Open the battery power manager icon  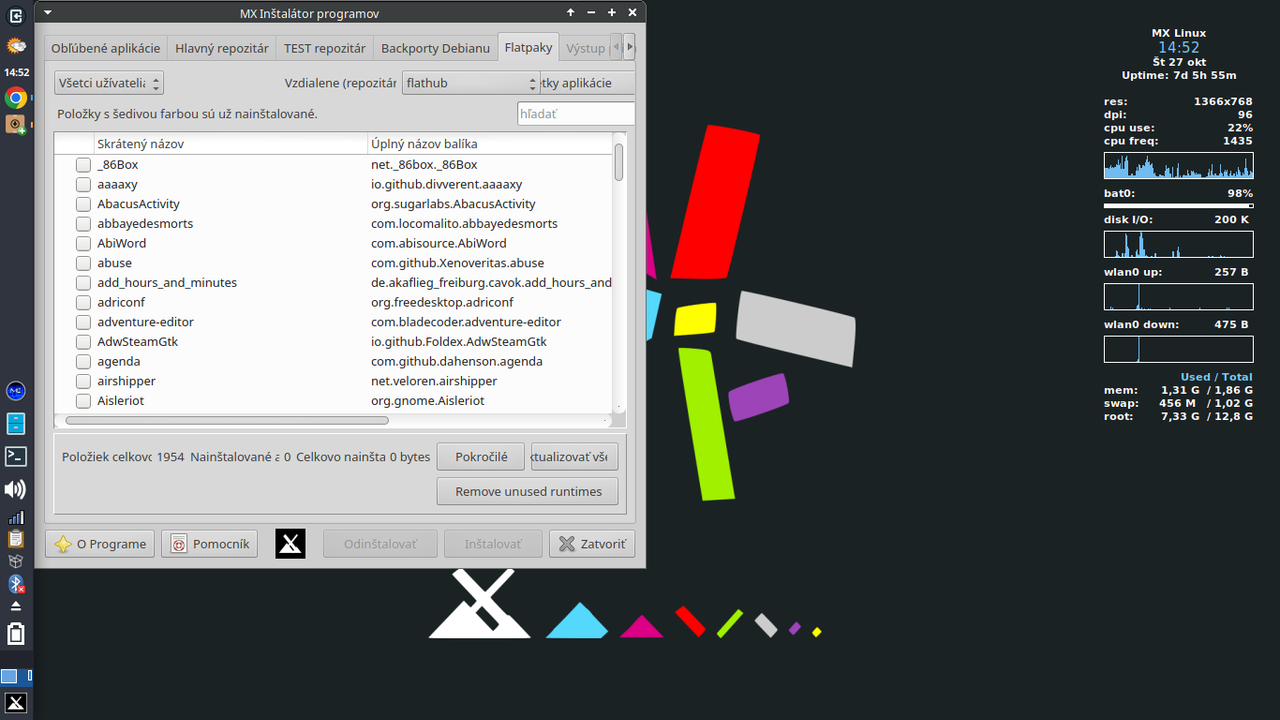[x=16, y=634]
